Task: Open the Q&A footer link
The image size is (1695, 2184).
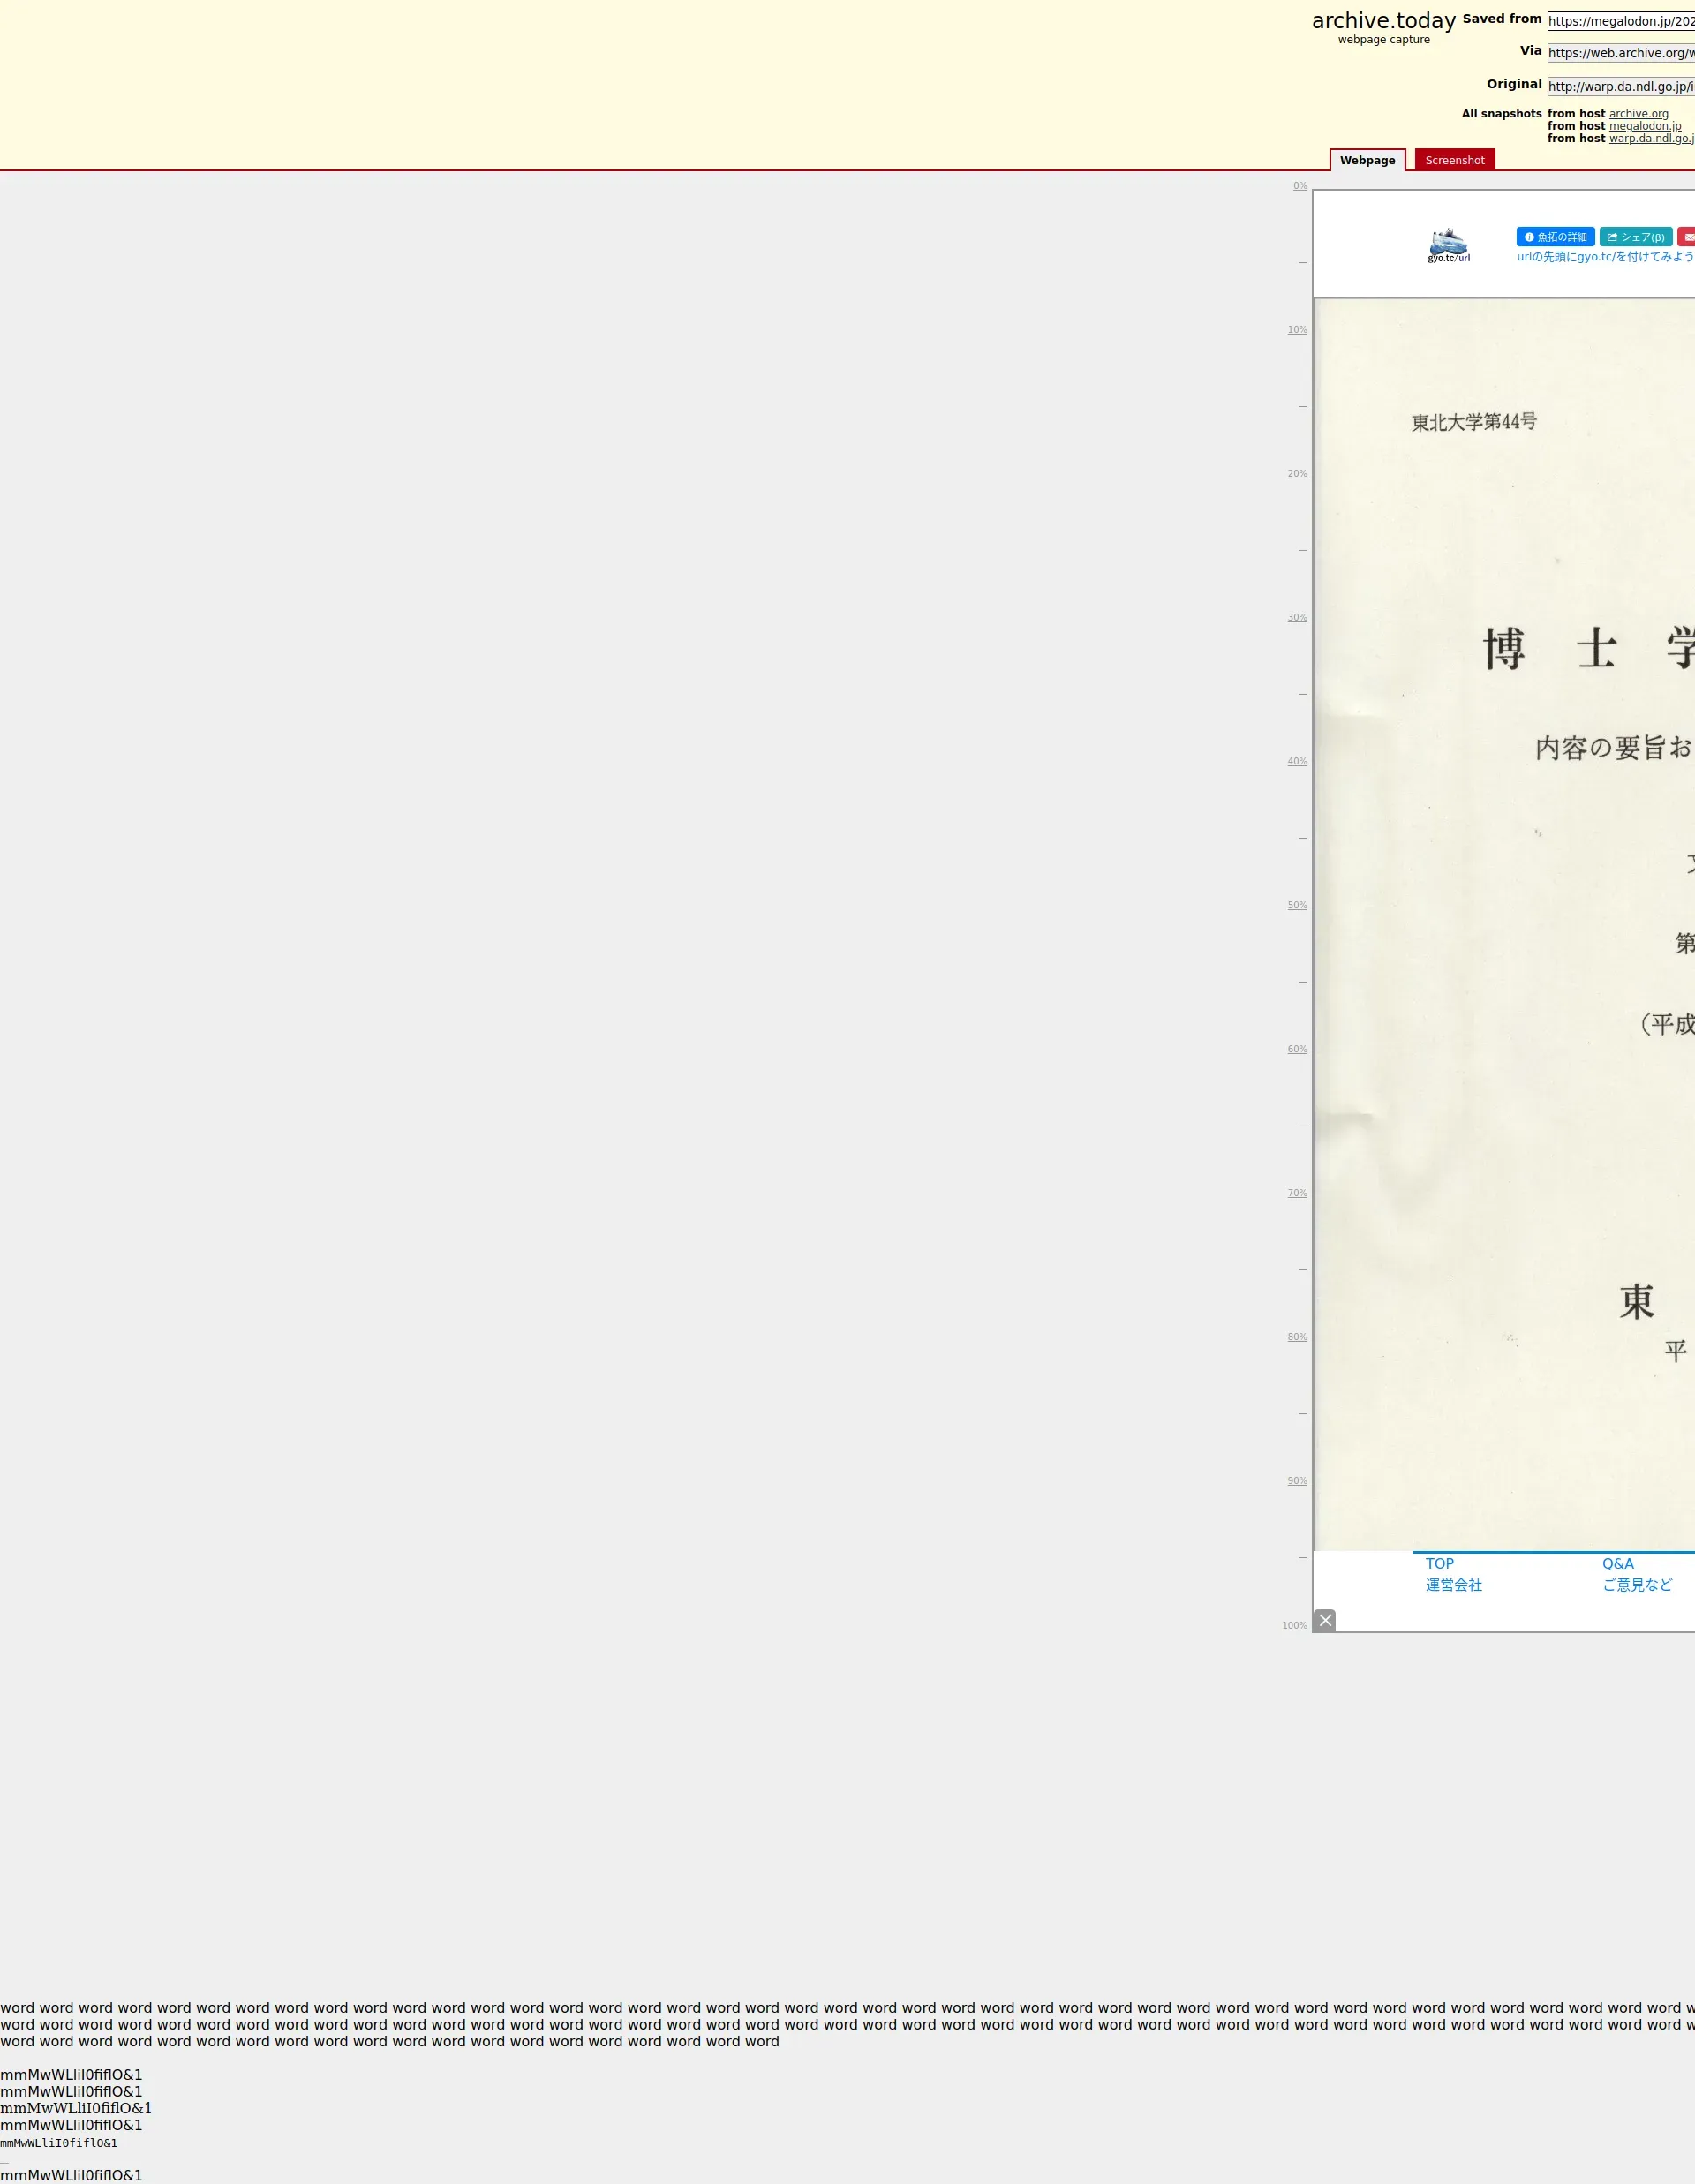Action: [1617, 1564]
